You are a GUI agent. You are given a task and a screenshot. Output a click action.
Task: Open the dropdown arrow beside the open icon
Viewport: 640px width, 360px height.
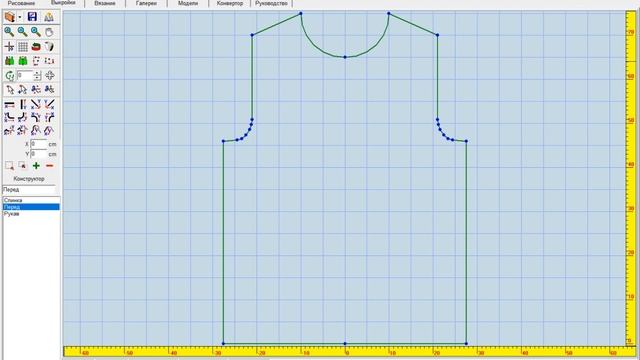[x=20, y=18]
